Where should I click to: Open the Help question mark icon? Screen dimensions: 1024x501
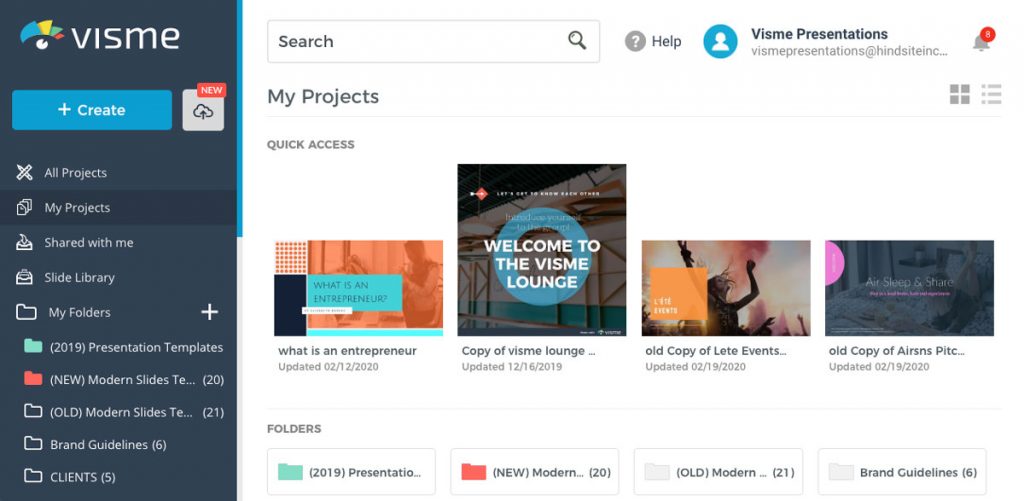tap(635, 41)
